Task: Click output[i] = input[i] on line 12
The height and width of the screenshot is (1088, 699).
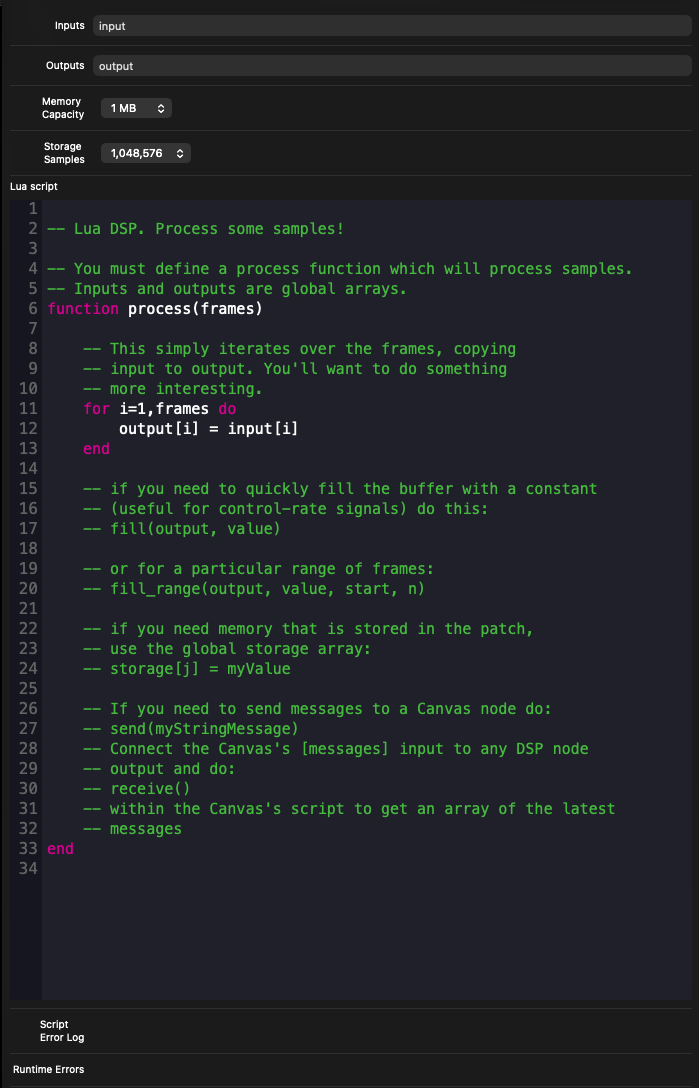Action: (x=208, y=428)
